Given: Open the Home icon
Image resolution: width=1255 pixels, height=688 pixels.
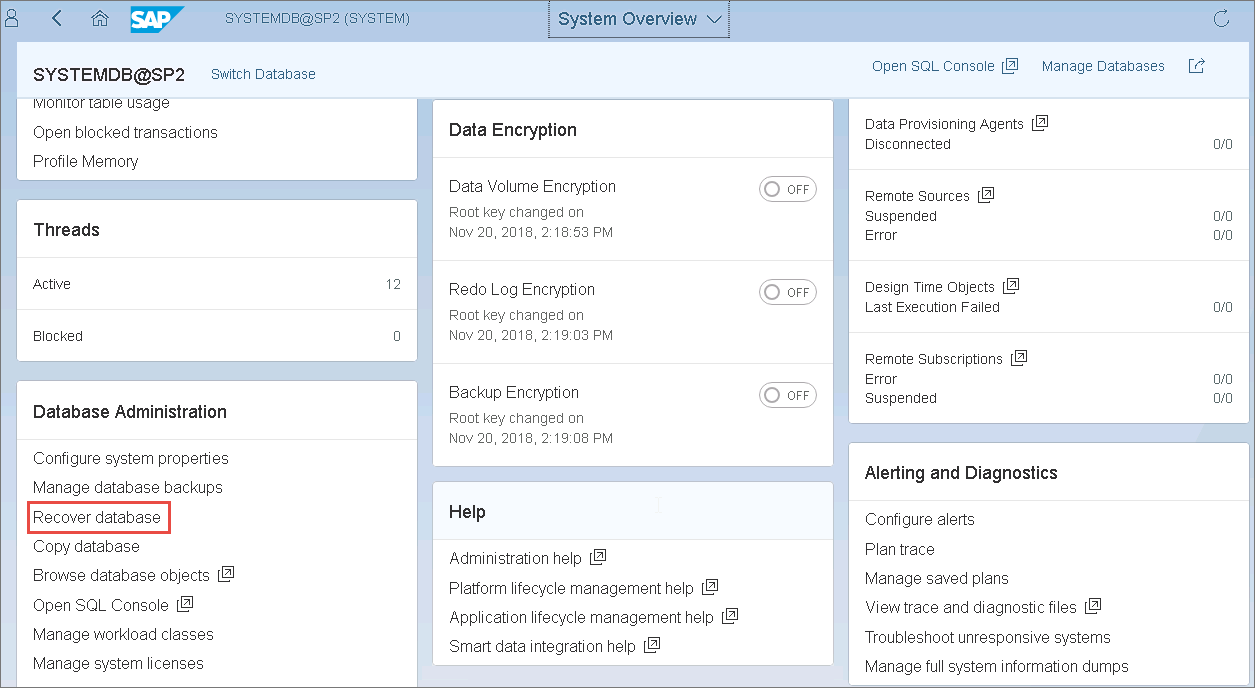Looking at the screenshot, I should (99, 19).
